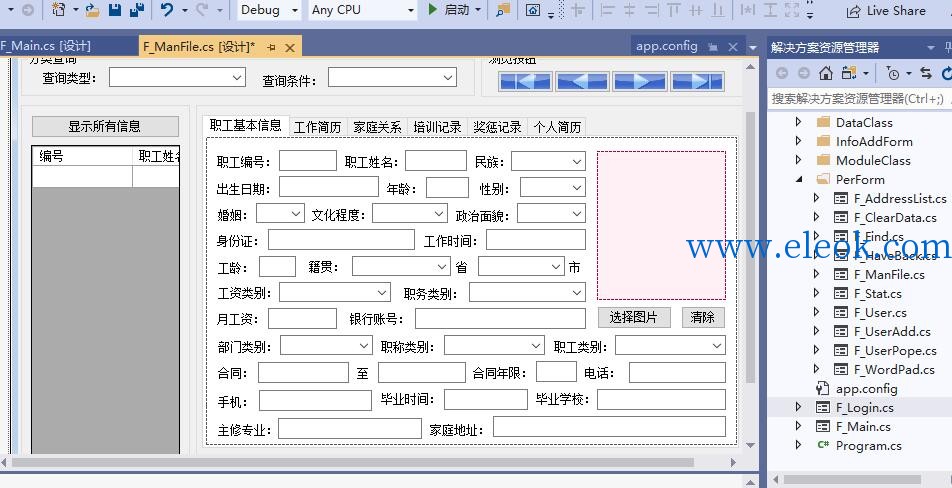Viewport: 952px width, 488px height.
Task: Click the Solution Explorer search box
Action: 859,98
